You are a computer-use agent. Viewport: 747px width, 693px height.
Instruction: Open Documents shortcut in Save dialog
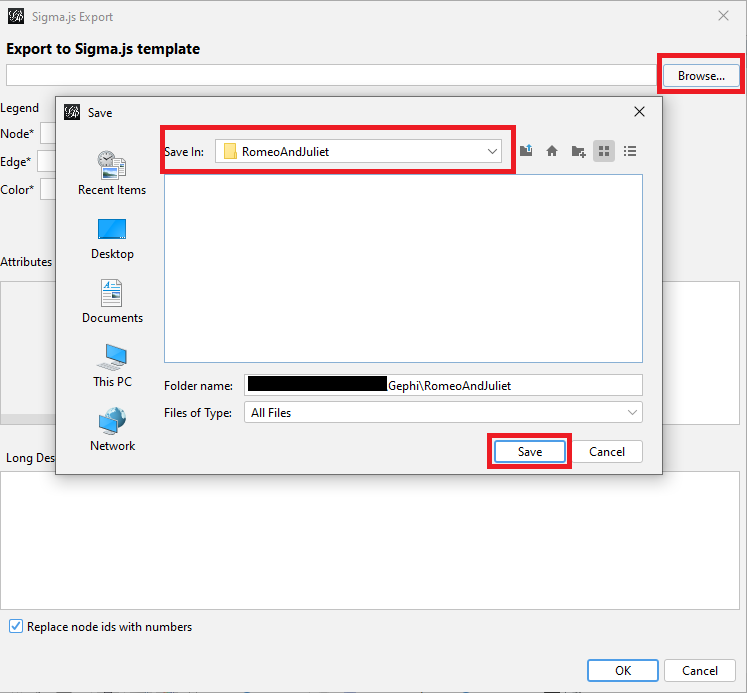[x=112, y=301]
